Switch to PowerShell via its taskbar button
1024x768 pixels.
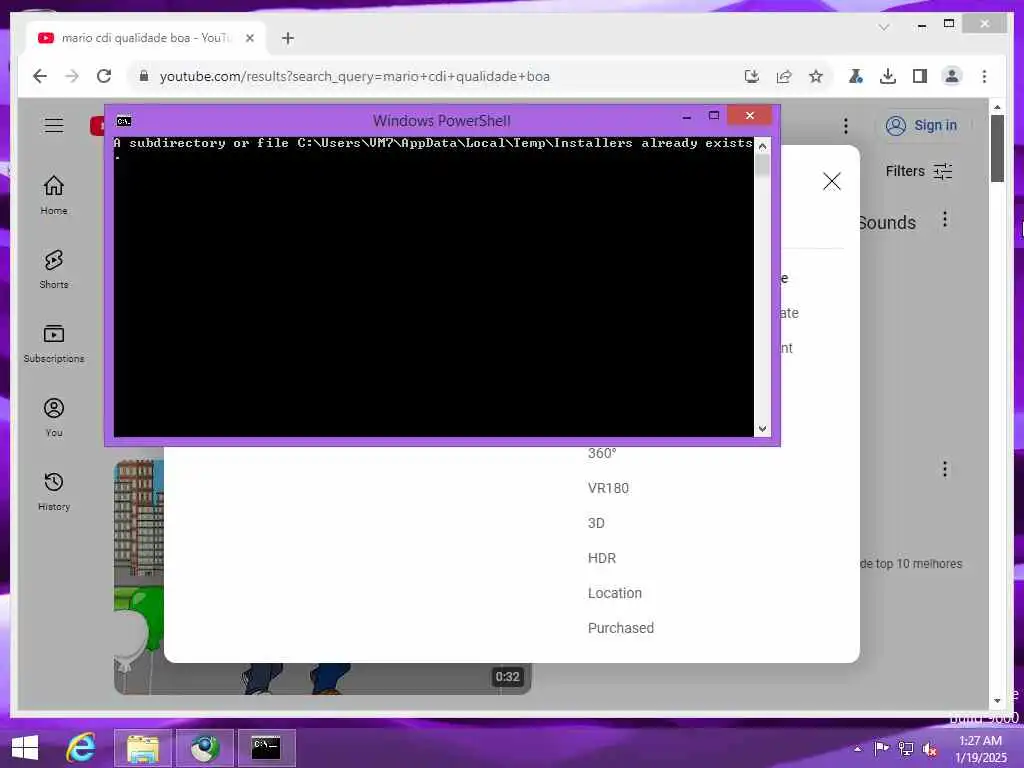pos(266,748)
